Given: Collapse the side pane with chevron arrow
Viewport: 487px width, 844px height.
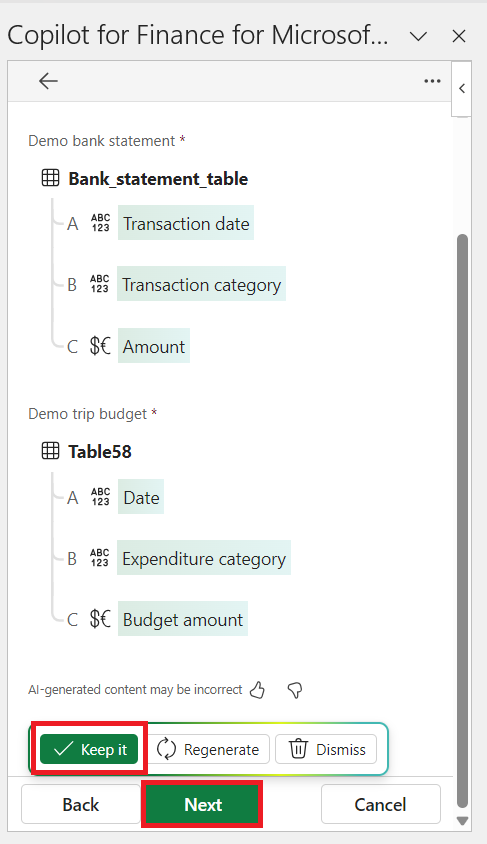Looking at the screenshot, I should (x=462, y=88).
